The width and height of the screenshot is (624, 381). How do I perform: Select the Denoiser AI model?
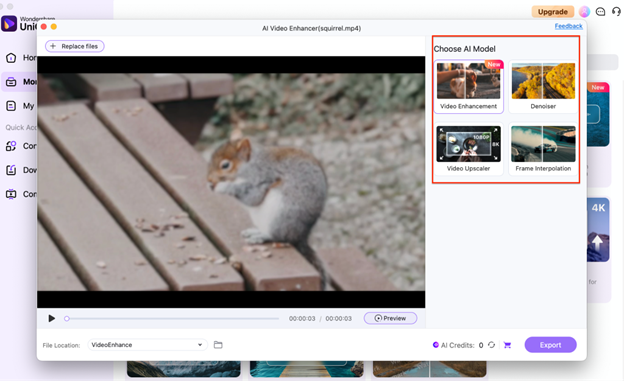click(543, 87)
